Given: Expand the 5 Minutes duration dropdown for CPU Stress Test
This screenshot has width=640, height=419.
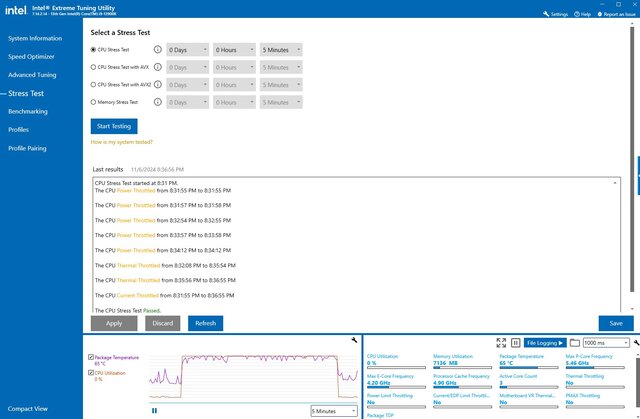Looking at the screenshot, I should 281,49.
